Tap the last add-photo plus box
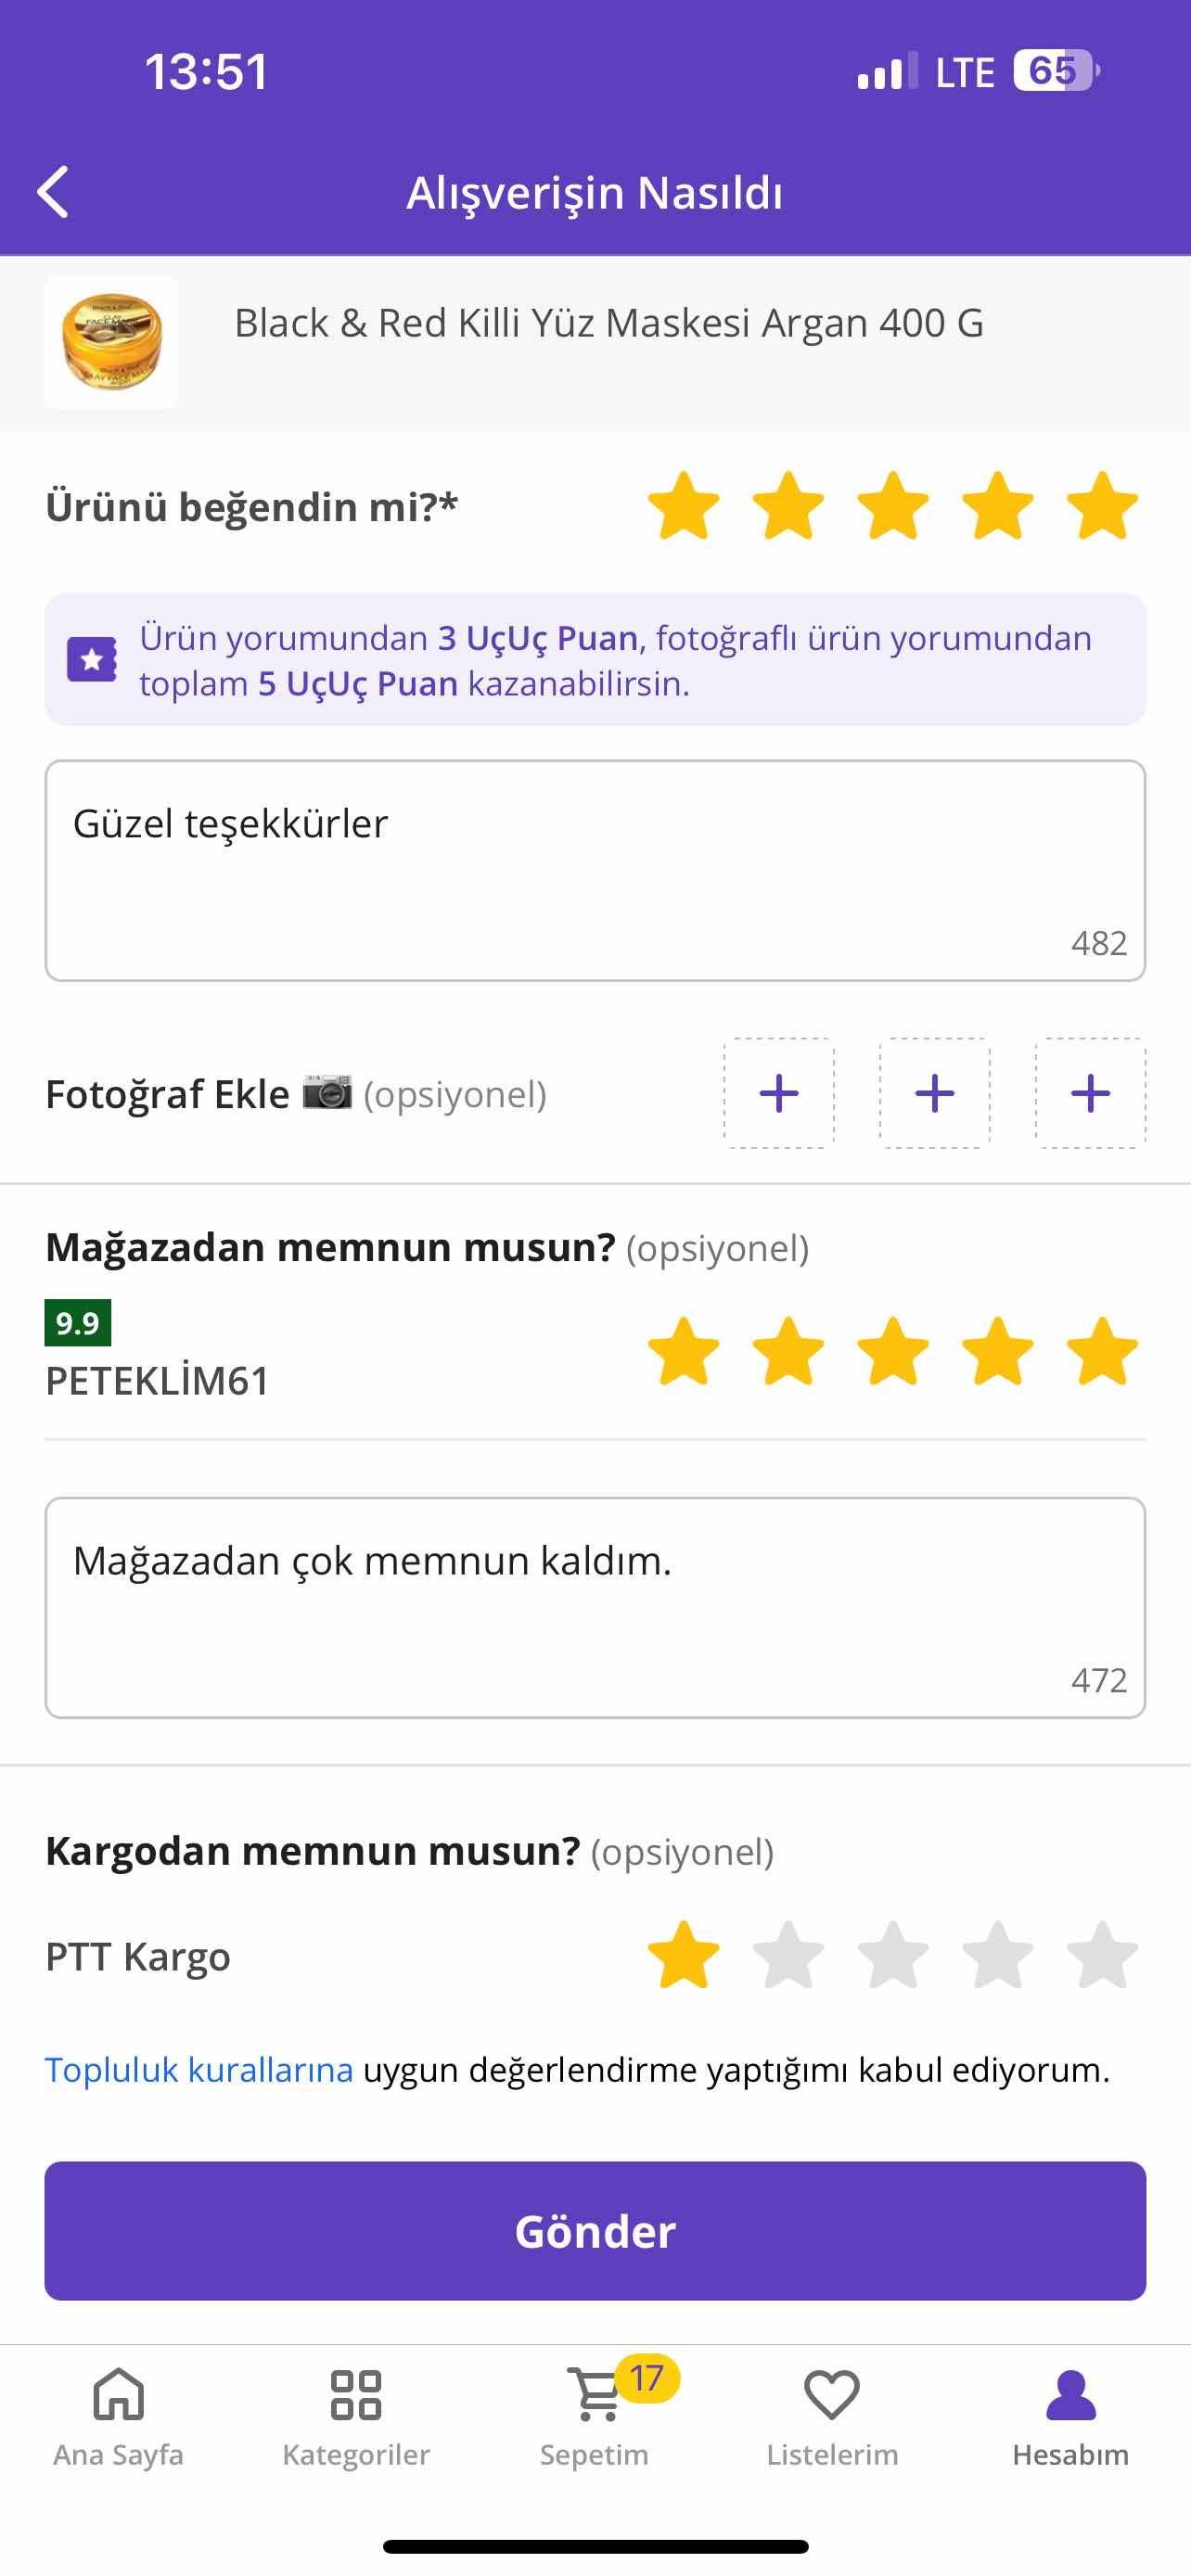Viewport: 1191px width, 2576px height. [1090, 1093]
